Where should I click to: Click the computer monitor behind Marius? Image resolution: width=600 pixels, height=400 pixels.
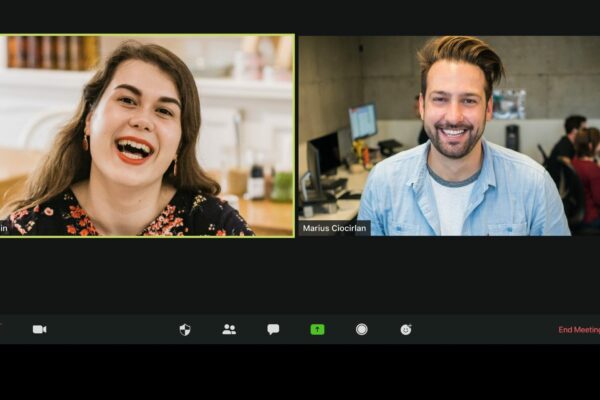coord(362,121)
